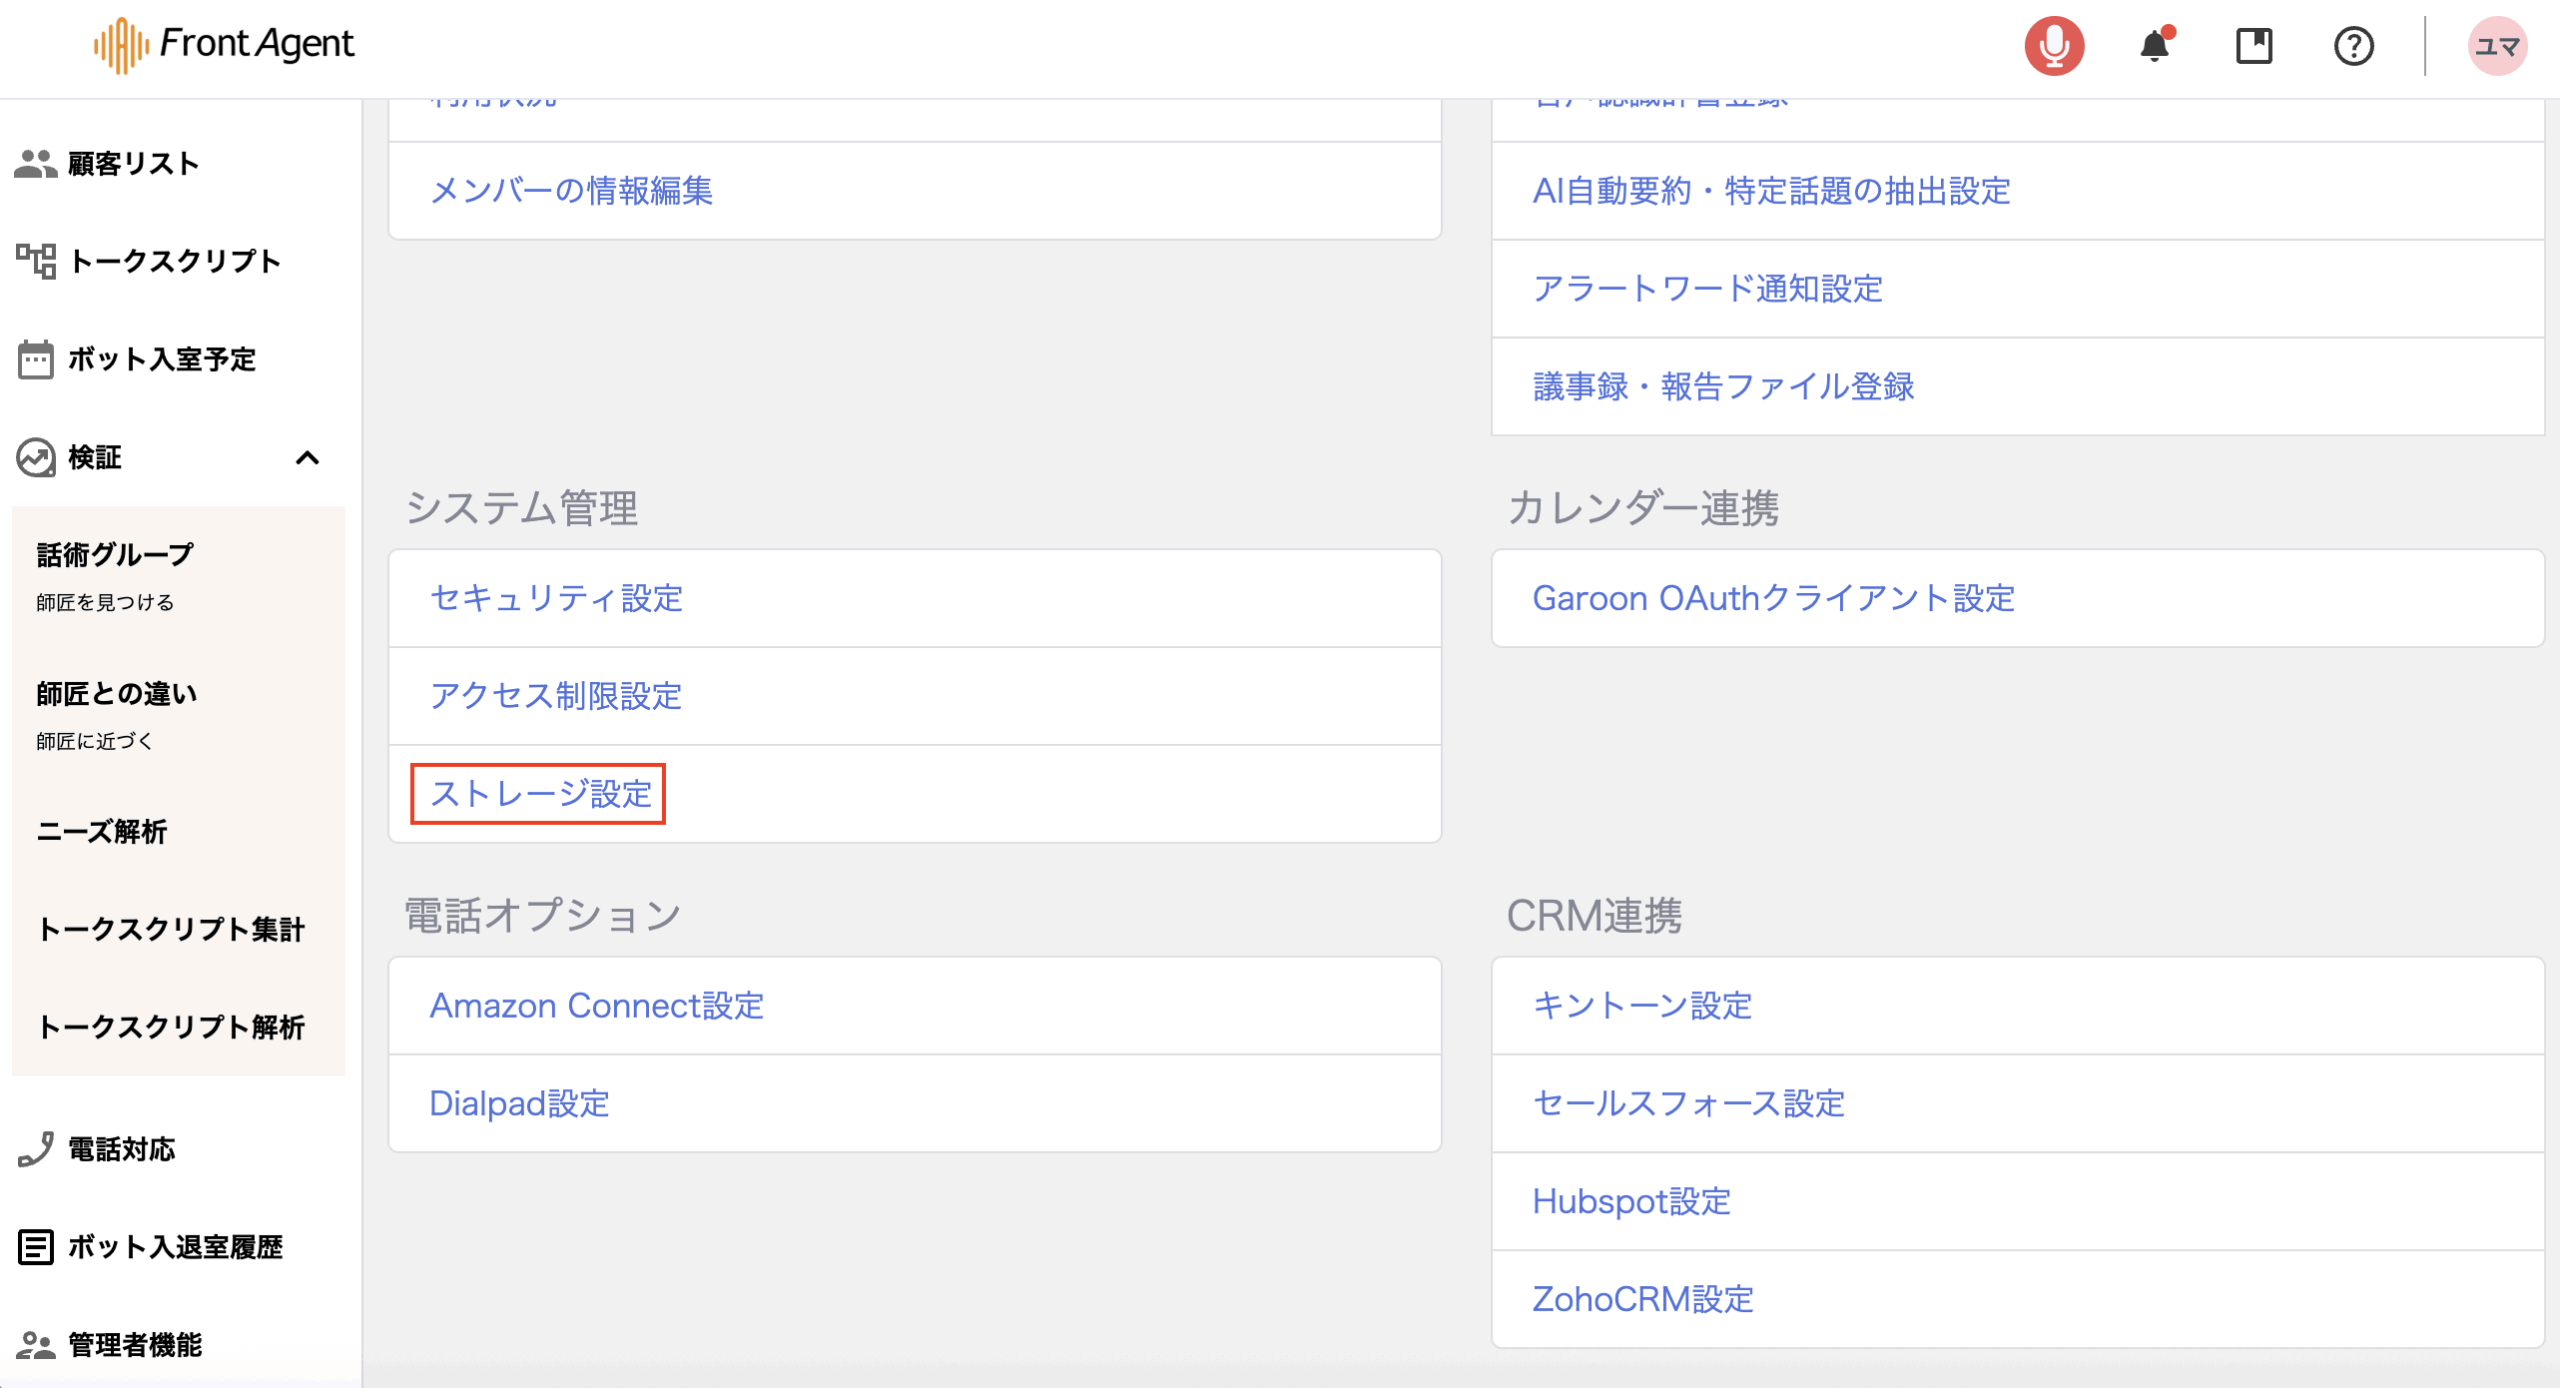Collapse the 検証 section chevron

[x=308, y=458]
